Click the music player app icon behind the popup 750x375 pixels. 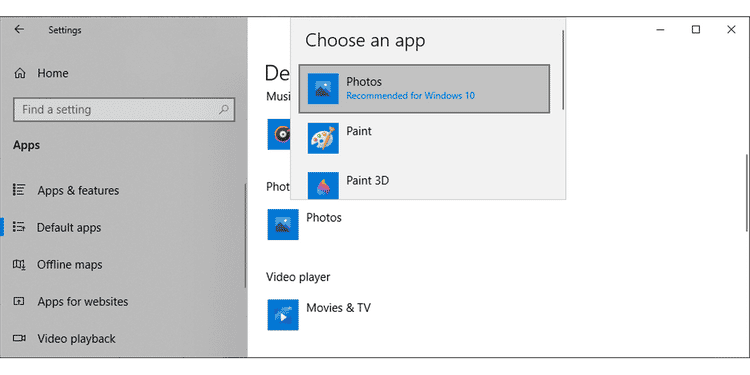[x=279, y=134]
